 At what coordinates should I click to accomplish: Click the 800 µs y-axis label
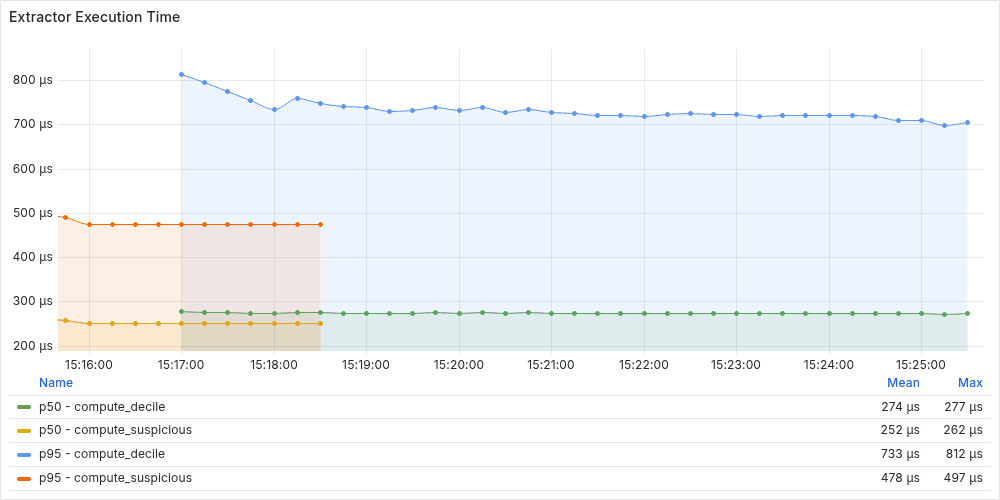pyautogui.click(x=33, y=80)
